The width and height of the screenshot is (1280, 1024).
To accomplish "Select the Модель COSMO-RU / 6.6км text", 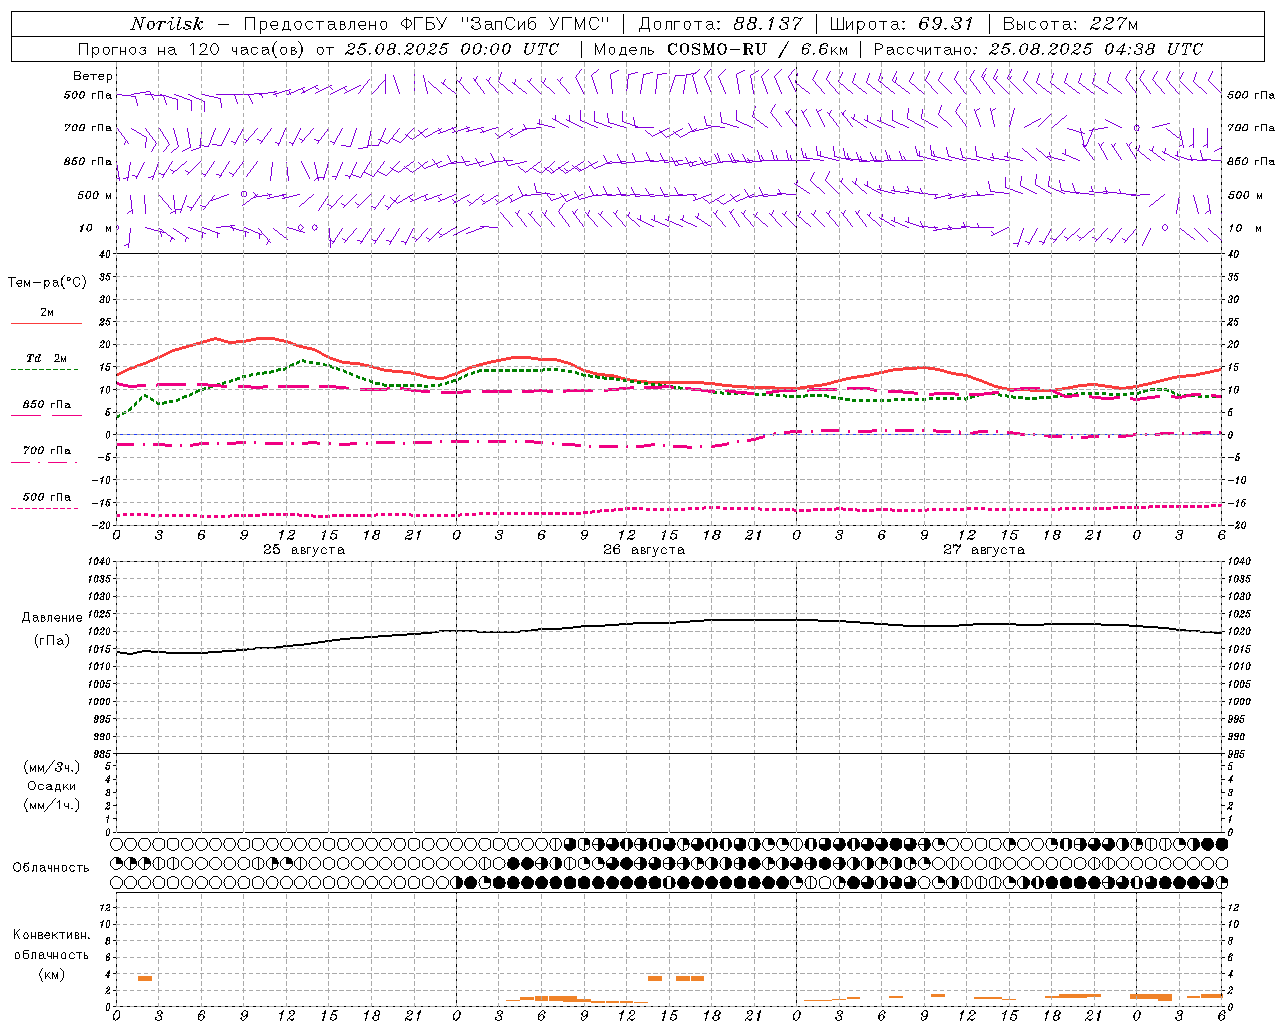I will pos(721,49).
